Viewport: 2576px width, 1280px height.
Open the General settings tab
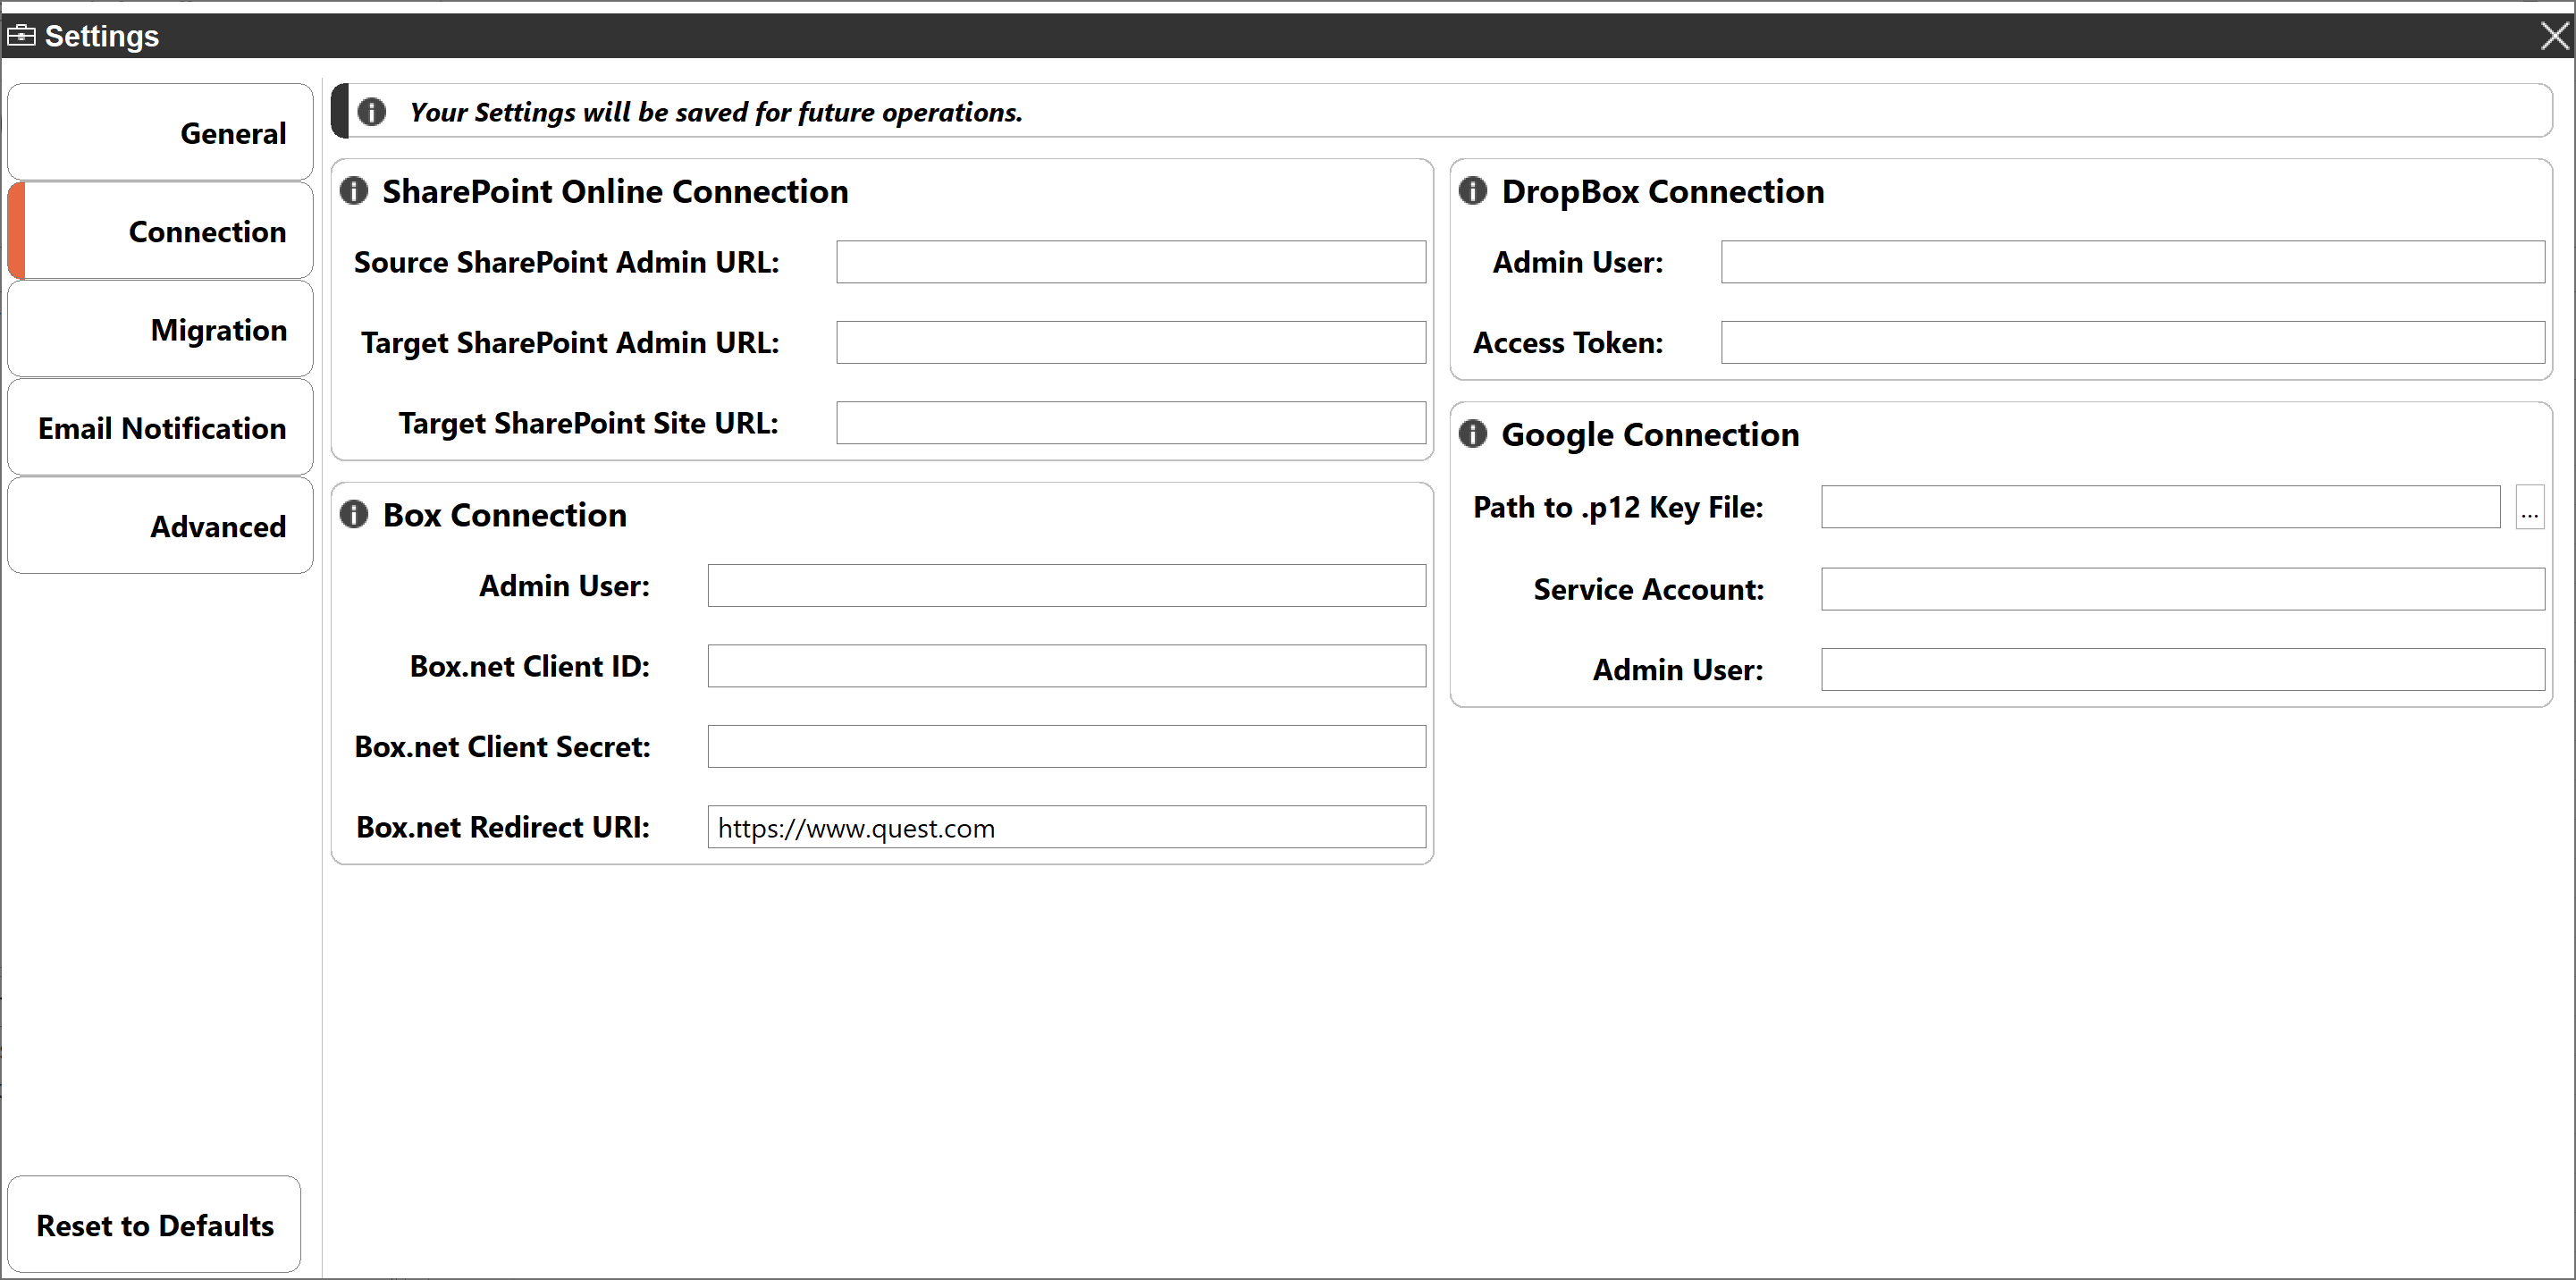pyautogui.click(x=160, y=133)
